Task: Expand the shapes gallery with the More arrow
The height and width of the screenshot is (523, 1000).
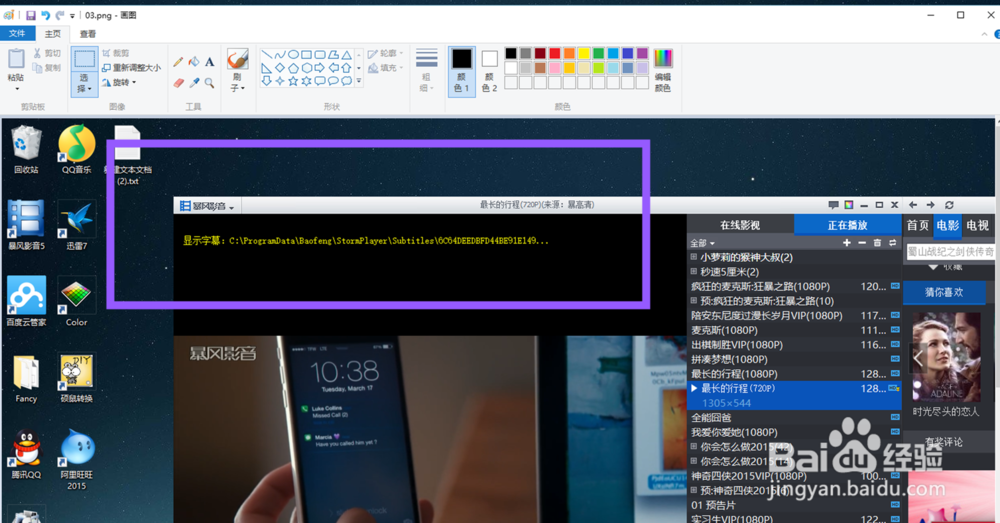Action: [359, 81]
